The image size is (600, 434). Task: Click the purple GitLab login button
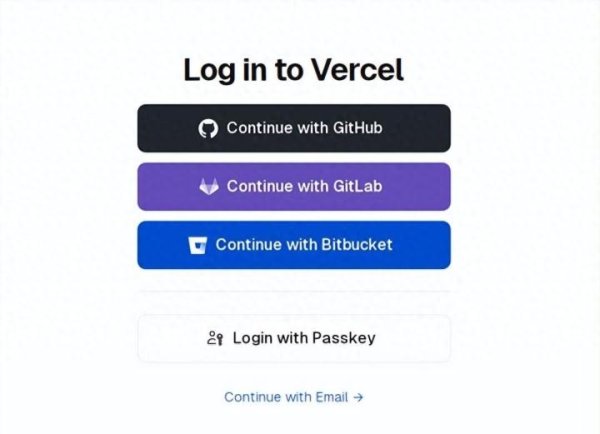click(x=294, y=187)
